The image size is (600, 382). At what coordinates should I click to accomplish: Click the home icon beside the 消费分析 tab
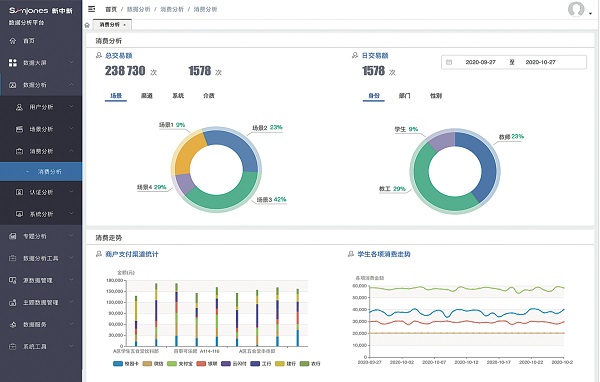click(87, 25)
